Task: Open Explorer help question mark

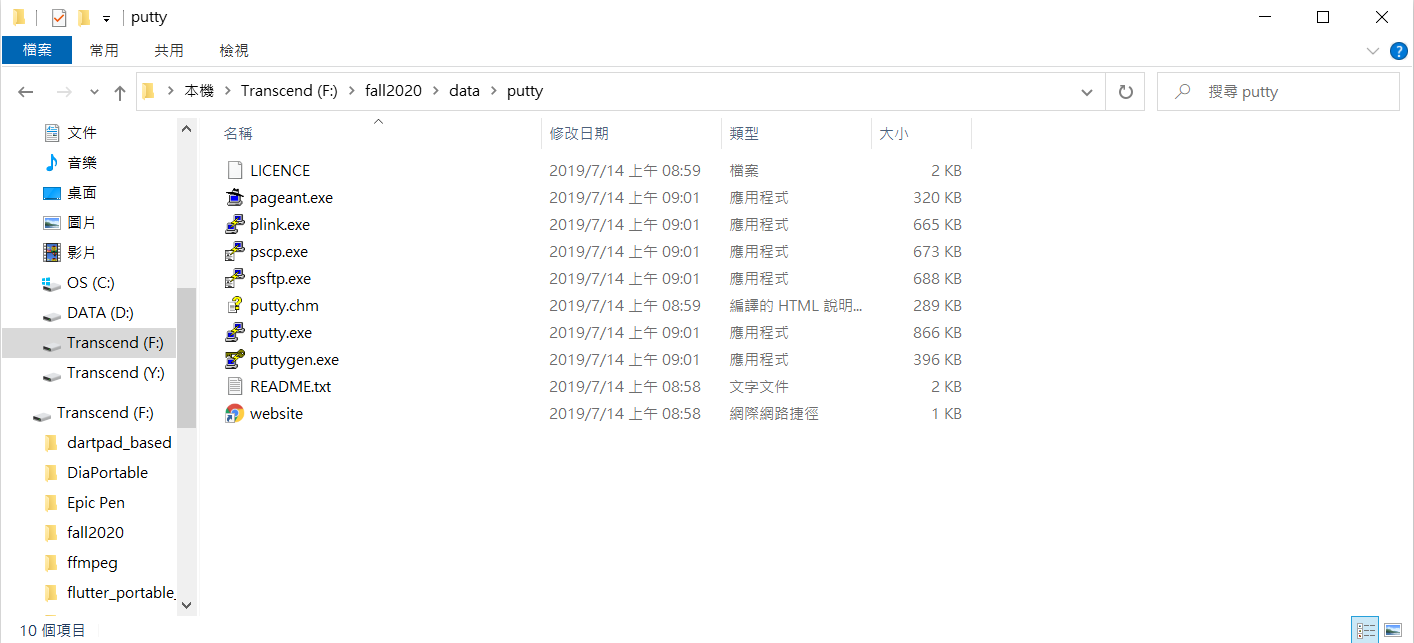Action: pos(1398,50)
